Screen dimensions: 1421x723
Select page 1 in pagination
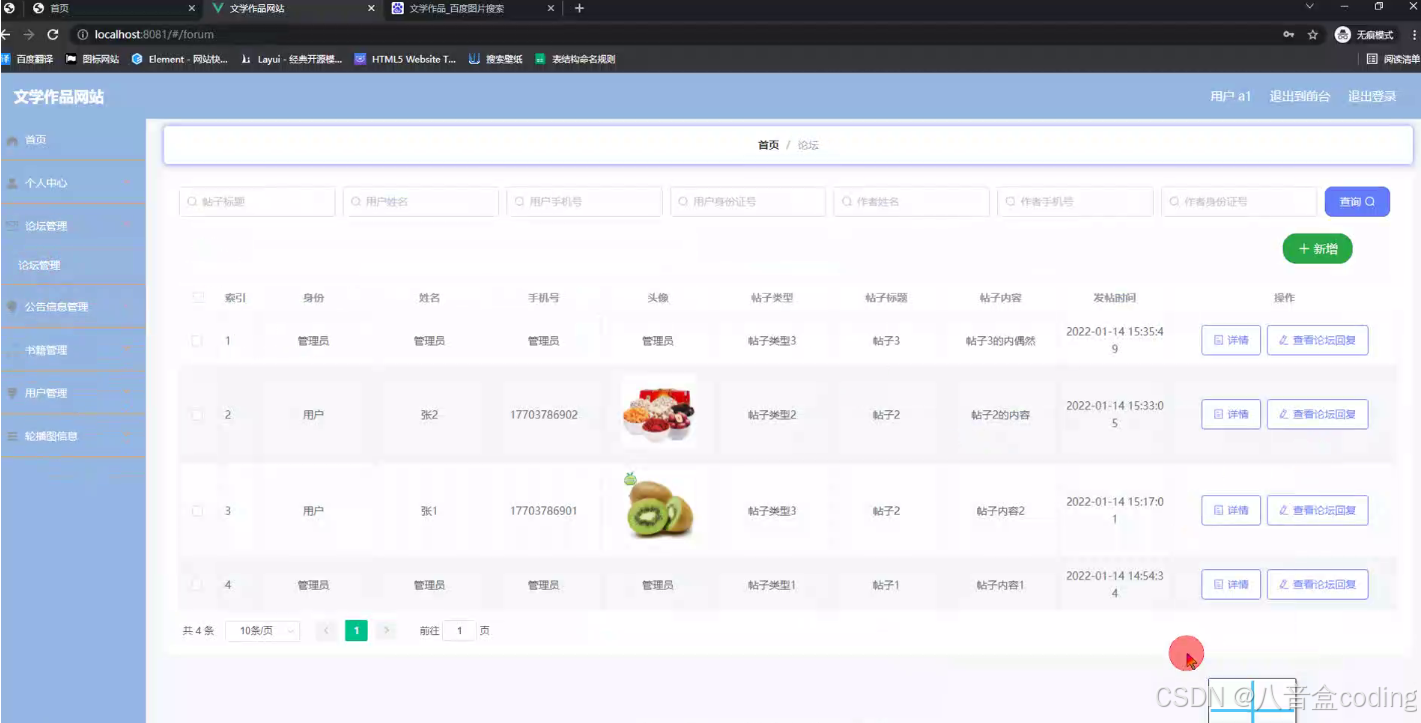356,631
